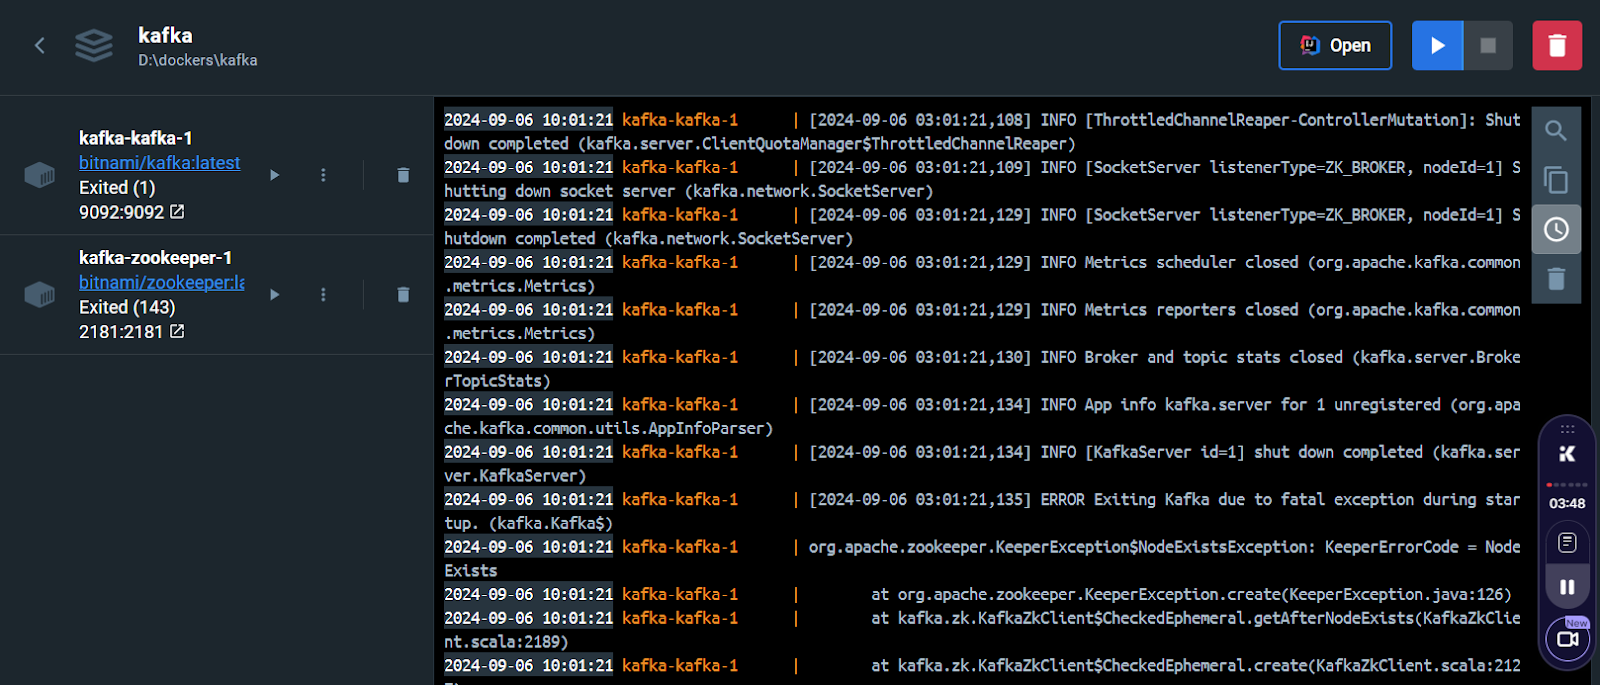Open port 2181:2181 in browser

pos(132,332)
